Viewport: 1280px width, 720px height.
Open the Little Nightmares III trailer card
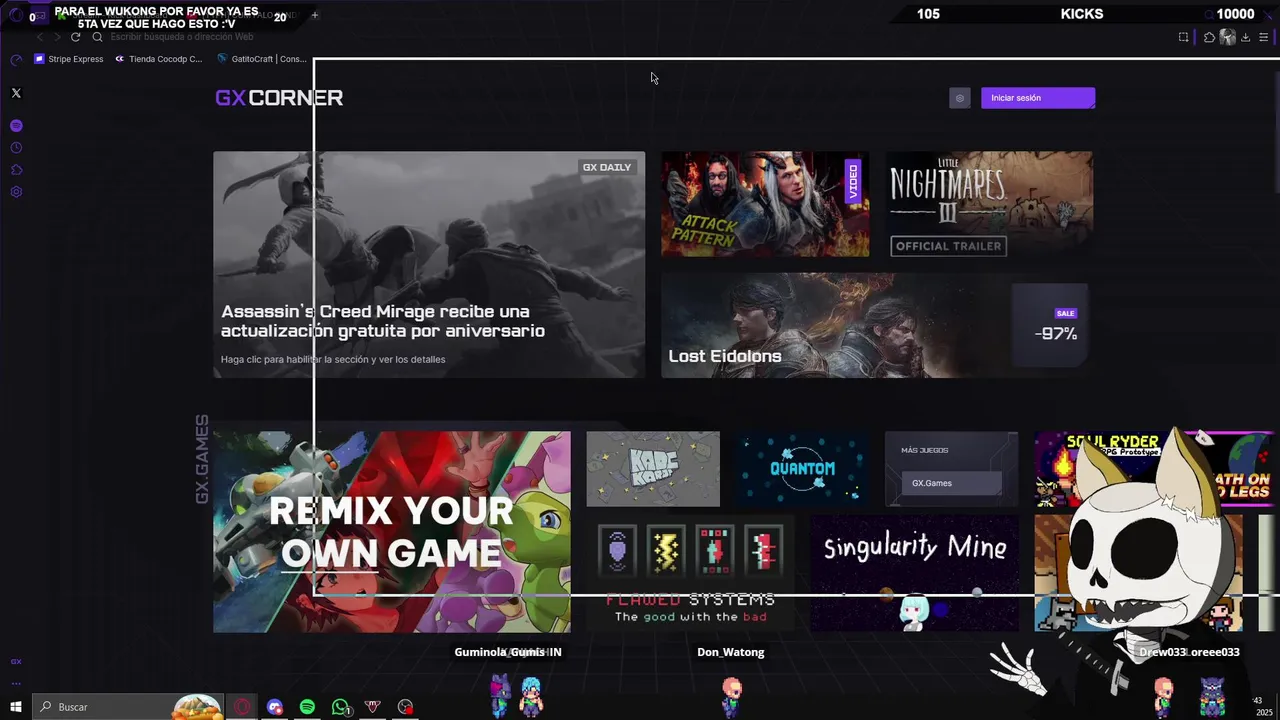pyautogui.click(x=989, y=204)
